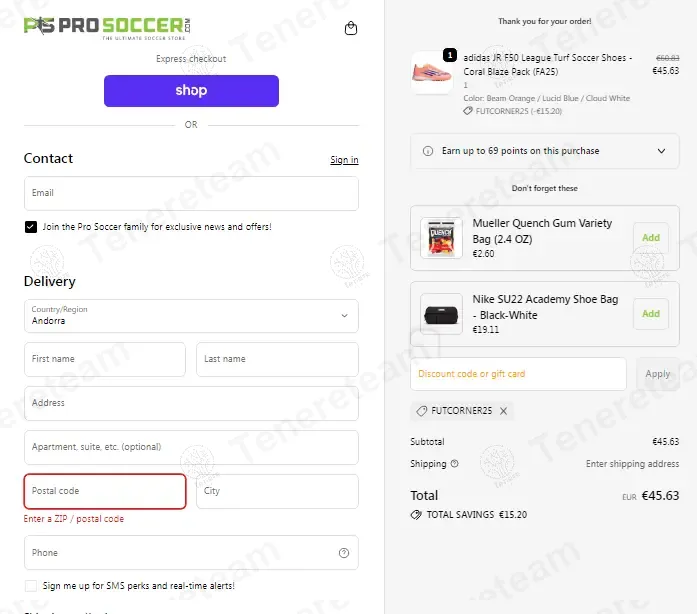Click the adidas F50 shoe thumbnail
The width and height of the screenshot is (697, 614).
click(431, 73)
